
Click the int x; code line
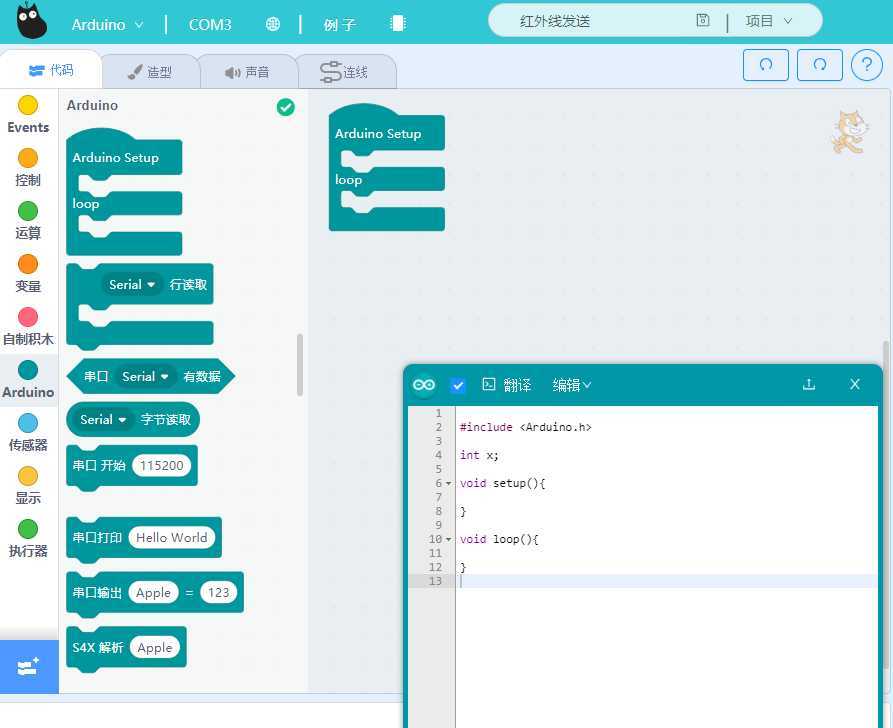479,455
